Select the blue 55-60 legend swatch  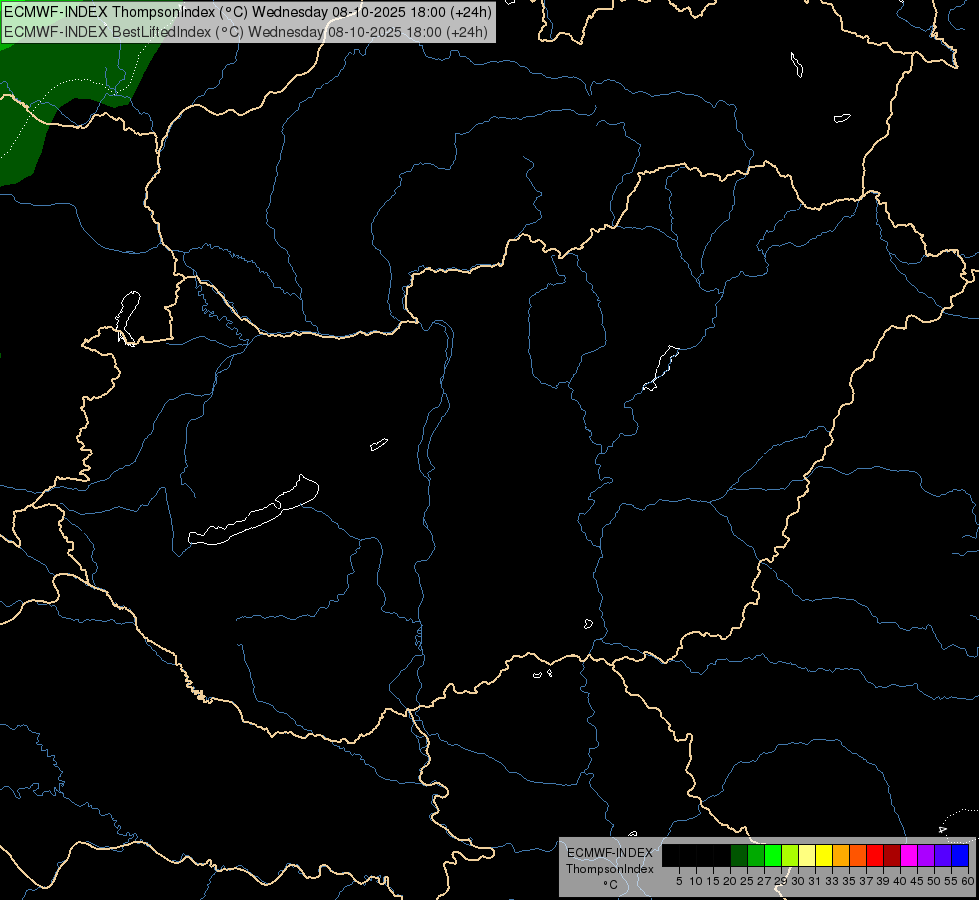coord(960,855)
